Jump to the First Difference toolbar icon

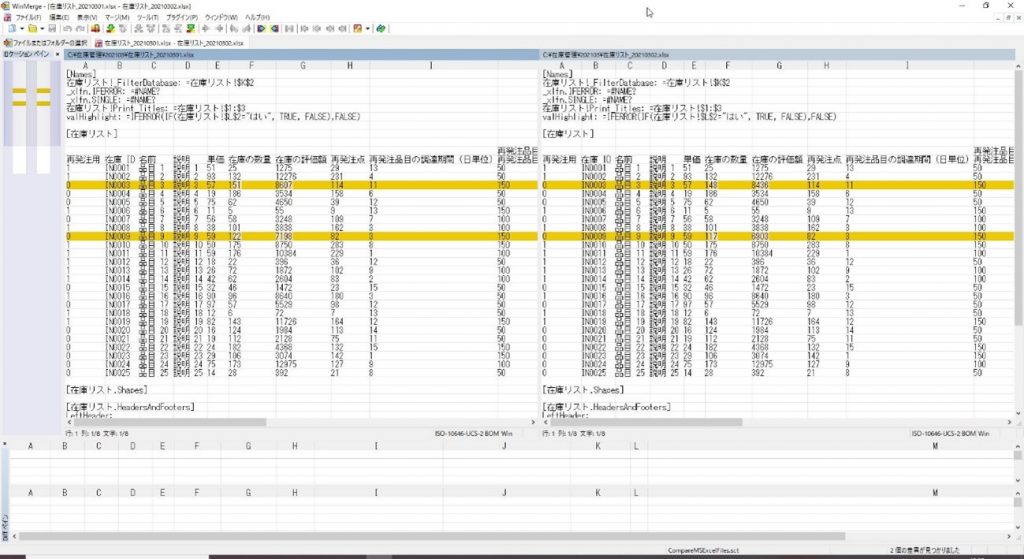(164, 29)
